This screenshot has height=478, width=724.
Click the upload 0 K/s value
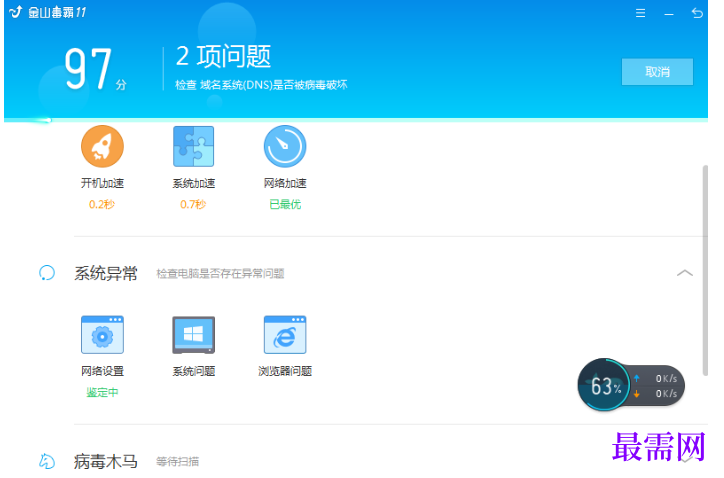[x=666, y=378]
